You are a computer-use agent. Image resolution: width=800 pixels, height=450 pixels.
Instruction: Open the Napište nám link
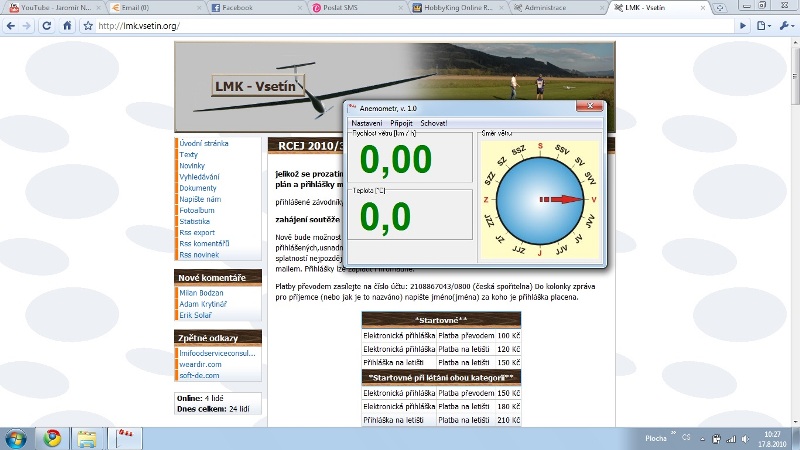tap(200, 199)
